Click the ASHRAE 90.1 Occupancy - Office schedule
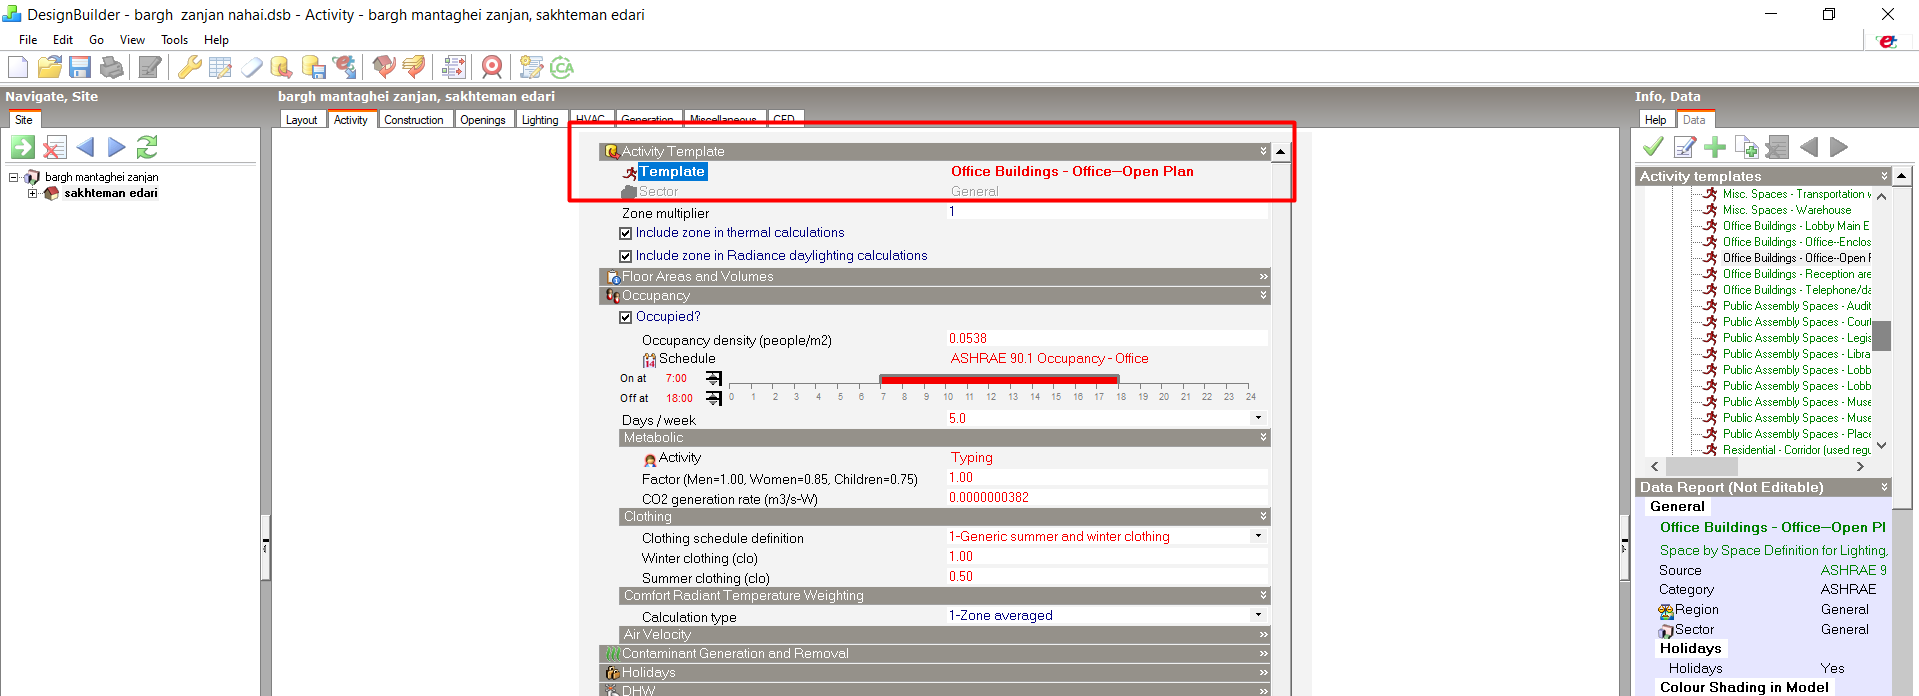 point(1049,358)
